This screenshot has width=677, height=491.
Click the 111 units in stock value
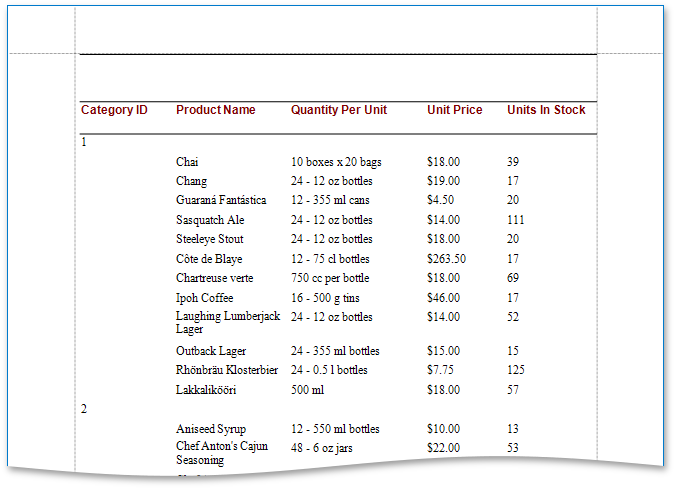click(515, 220)
